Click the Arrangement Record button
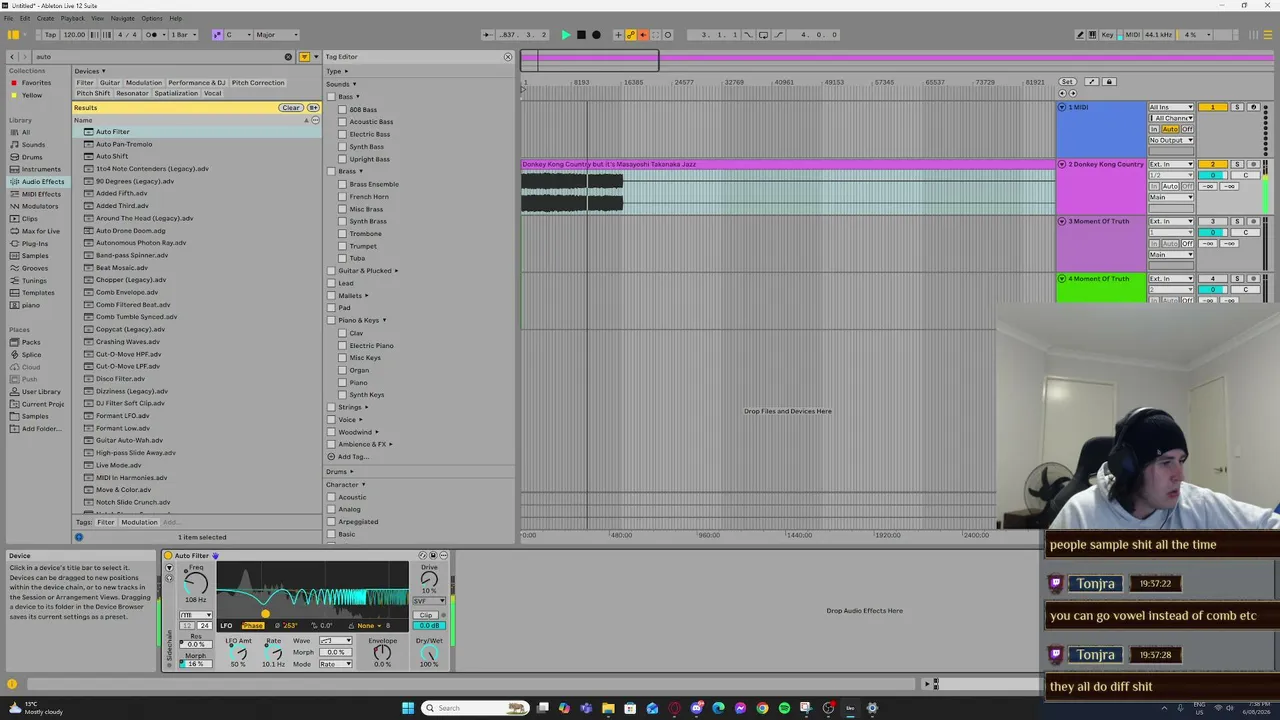This screenshot has width=1280, height=720. 596,35
